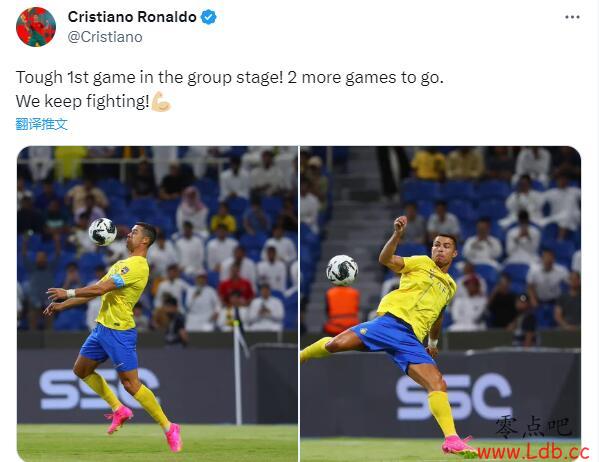The width and height of the screenshot is (599, 462).
Task: Open Cristiano Ronaldo's profile avatar
Action: click(x=36, y=27)
